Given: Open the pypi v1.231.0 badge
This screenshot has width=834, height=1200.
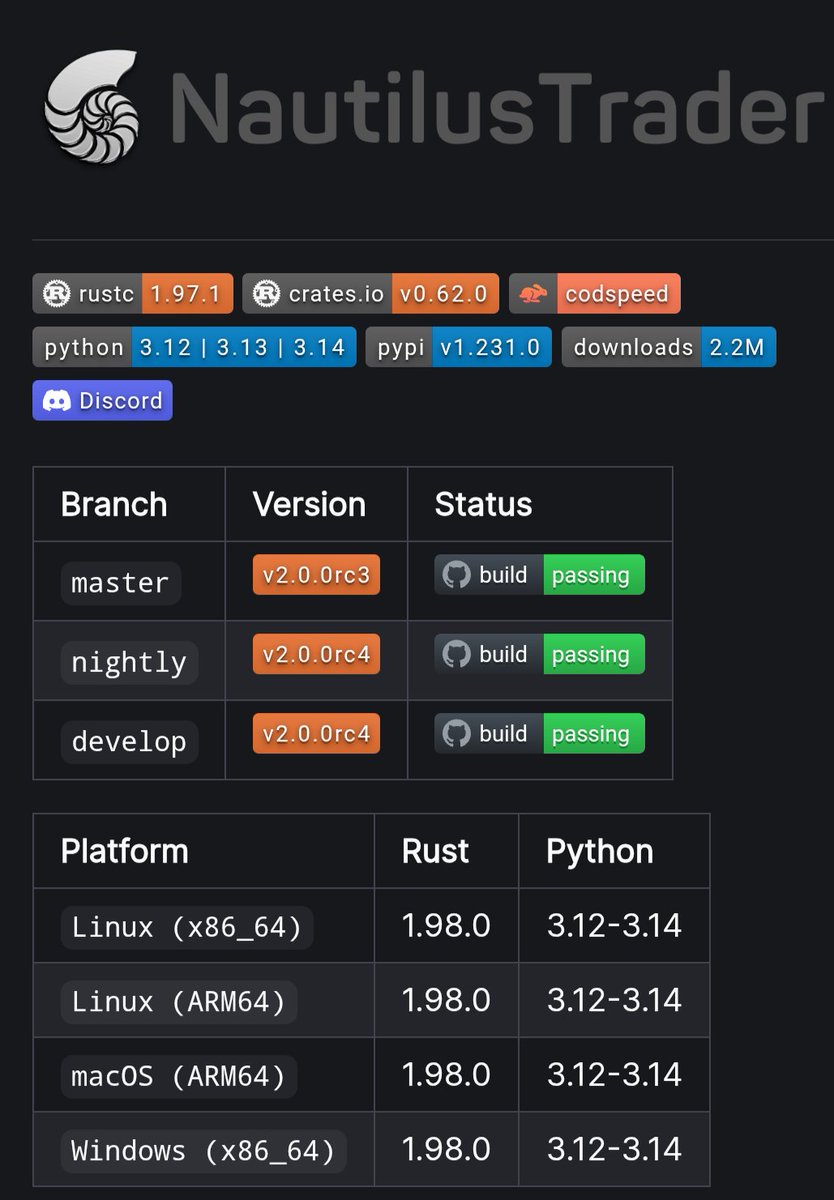Looking at the screenshot, I should tap(458, 347).
